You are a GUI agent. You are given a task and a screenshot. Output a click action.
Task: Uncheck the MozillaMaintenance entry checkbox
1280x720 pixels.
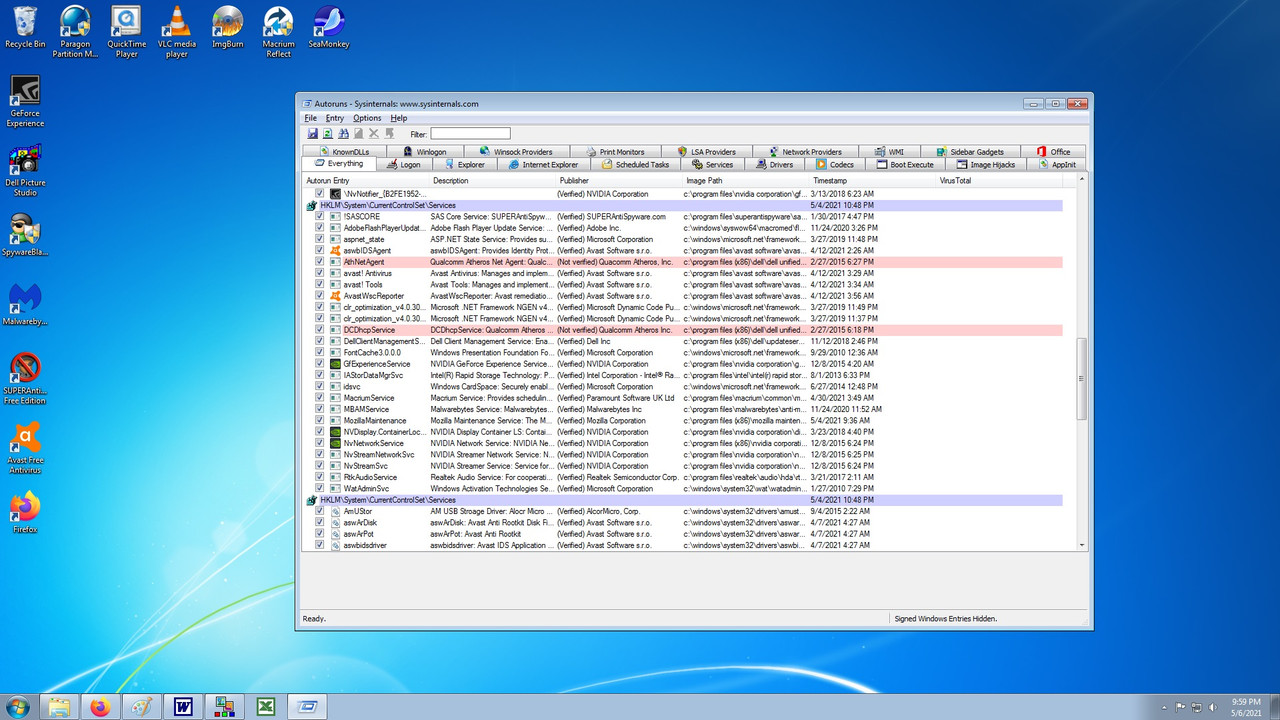coord(320,421)
